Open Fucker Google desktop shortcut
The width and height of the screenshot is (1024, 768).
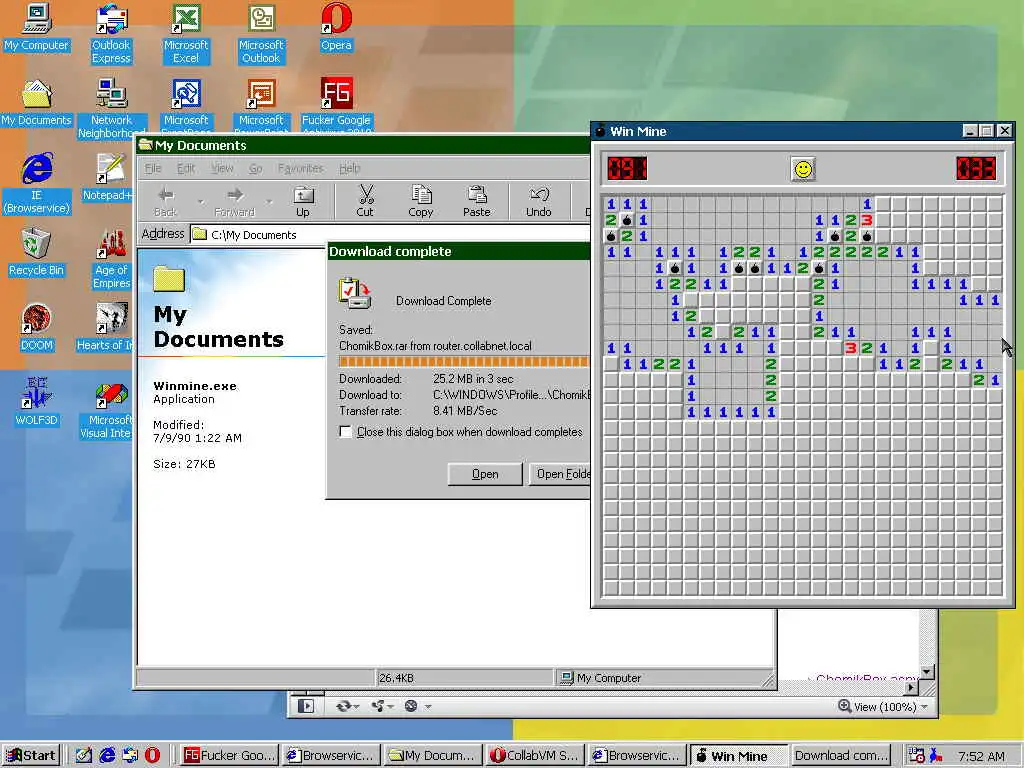tap(336, 106)
